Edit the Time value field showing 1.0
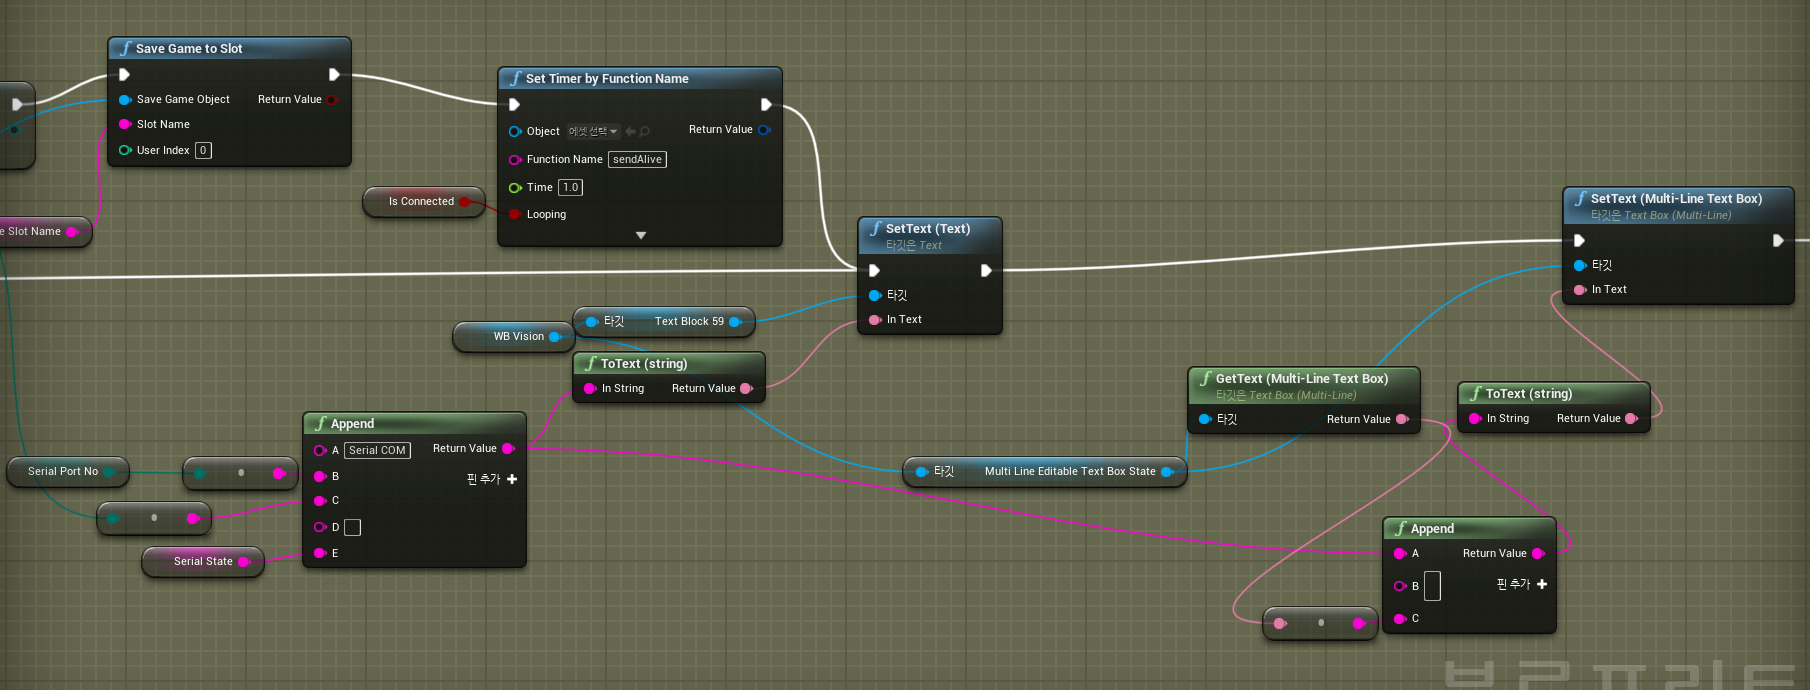The width and height of the screenshot is (1810, 690). (570, 187)
